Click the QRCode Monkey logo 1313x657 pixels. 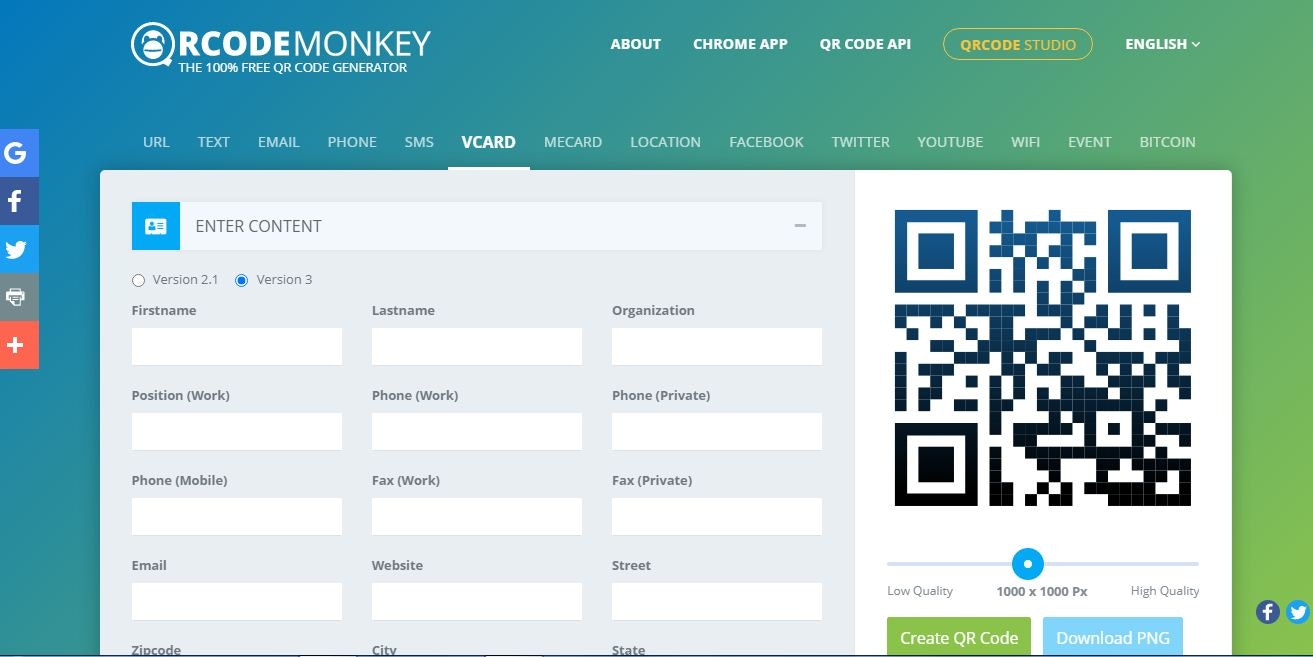pyautogui.click(x=281, y=48)
